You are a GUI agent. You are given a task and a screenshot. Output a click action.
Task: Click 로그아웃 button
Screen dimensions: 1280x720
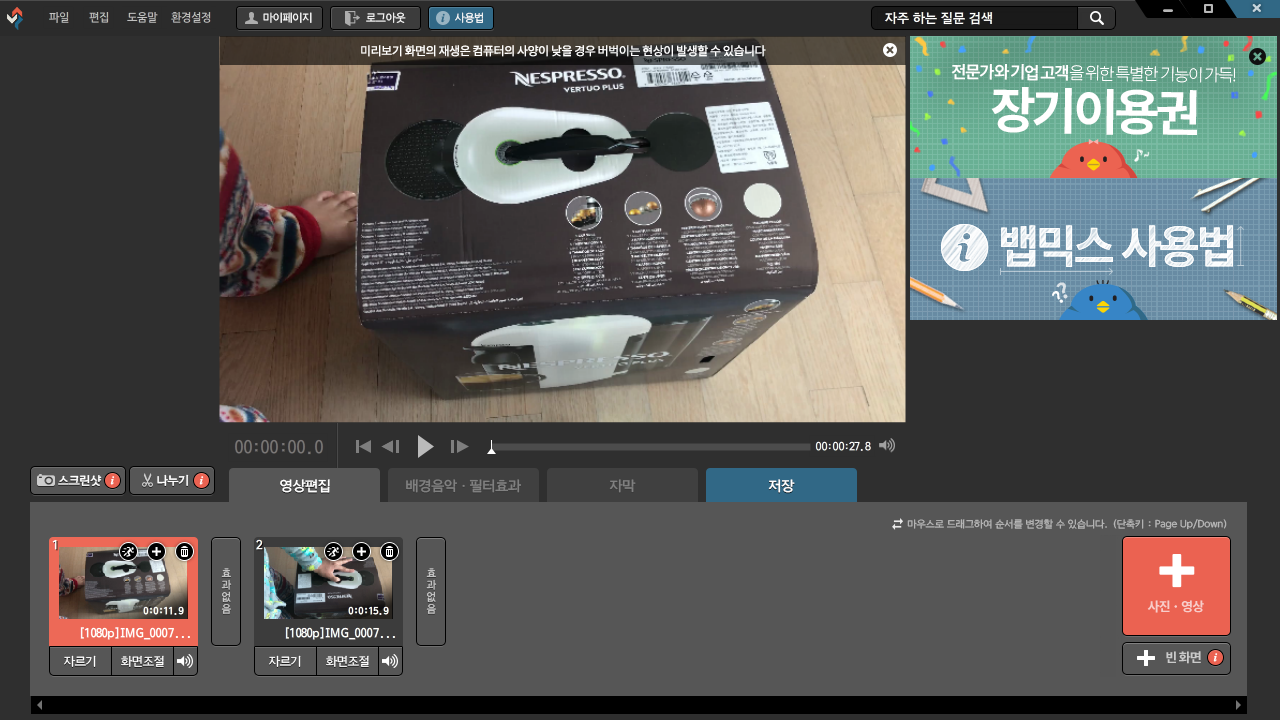(375, 18)
